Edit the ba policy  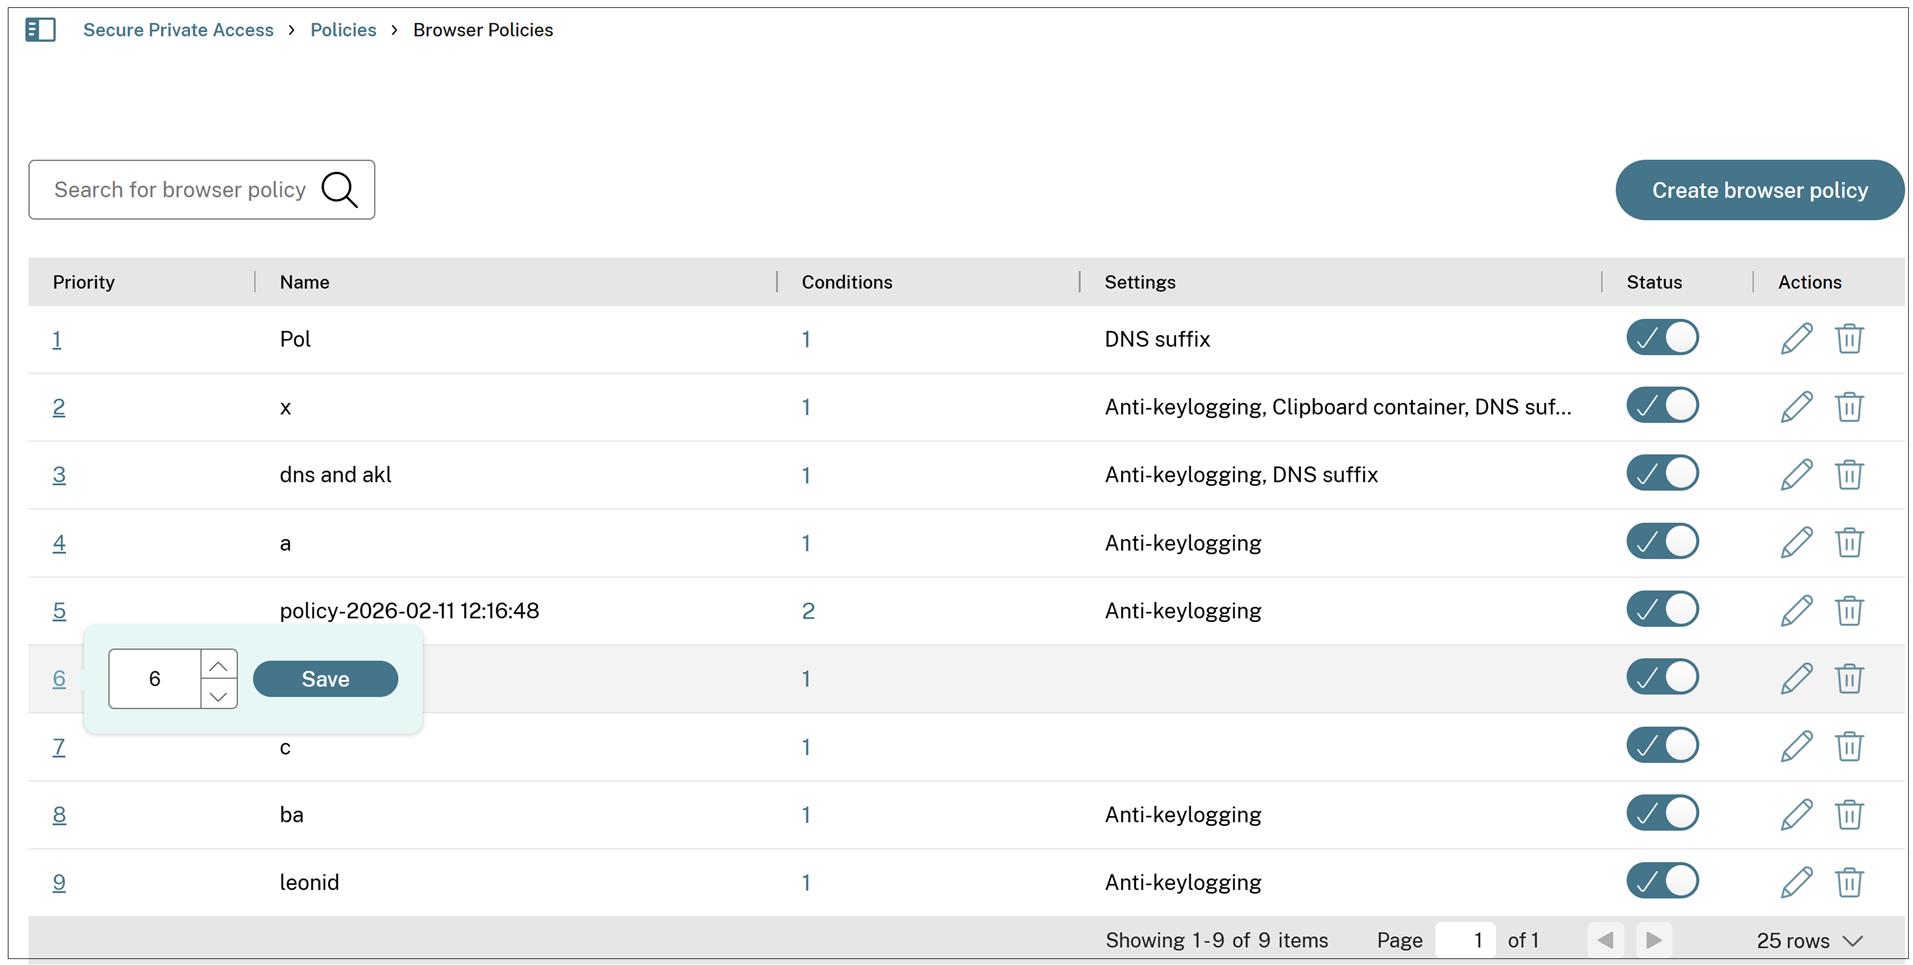(x=1796, y=815)
